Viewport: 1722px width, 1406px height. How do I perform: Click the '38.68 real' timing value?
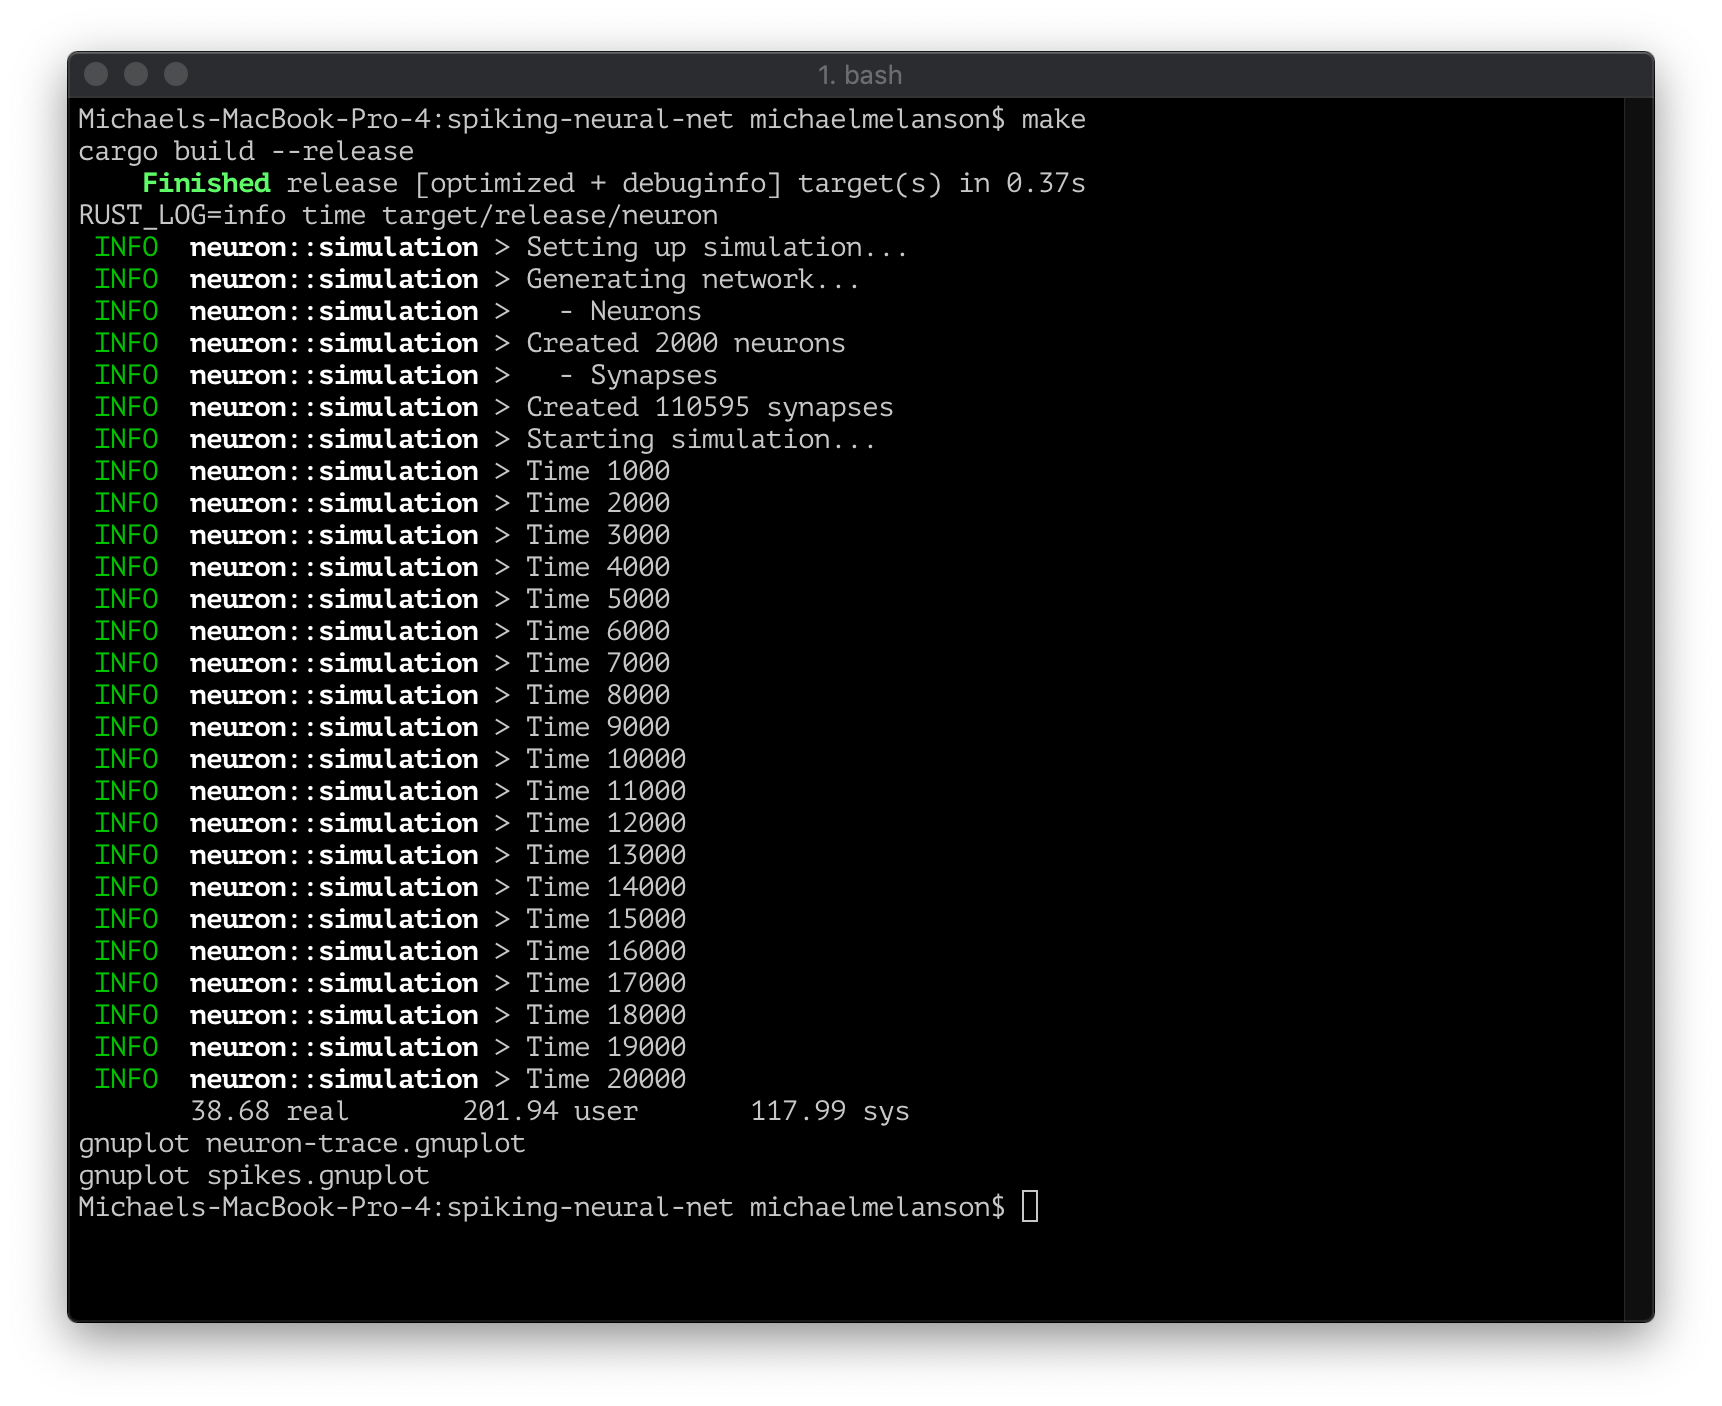[x=270, y=1111]
